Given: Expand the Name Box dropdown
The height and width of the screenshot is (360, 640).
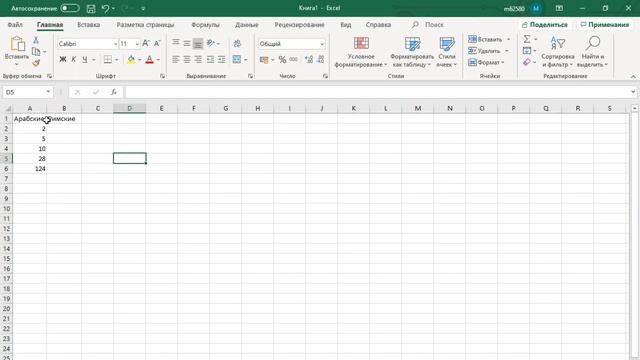Looking at the screenshot, I should coord(48,92).
